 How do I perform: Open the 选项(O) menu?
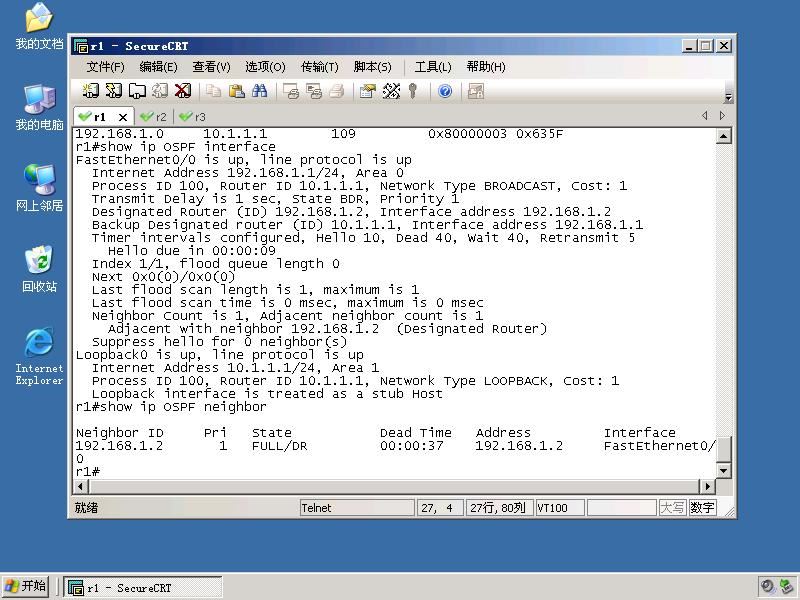pyautogui.click(x=265, y=67)
